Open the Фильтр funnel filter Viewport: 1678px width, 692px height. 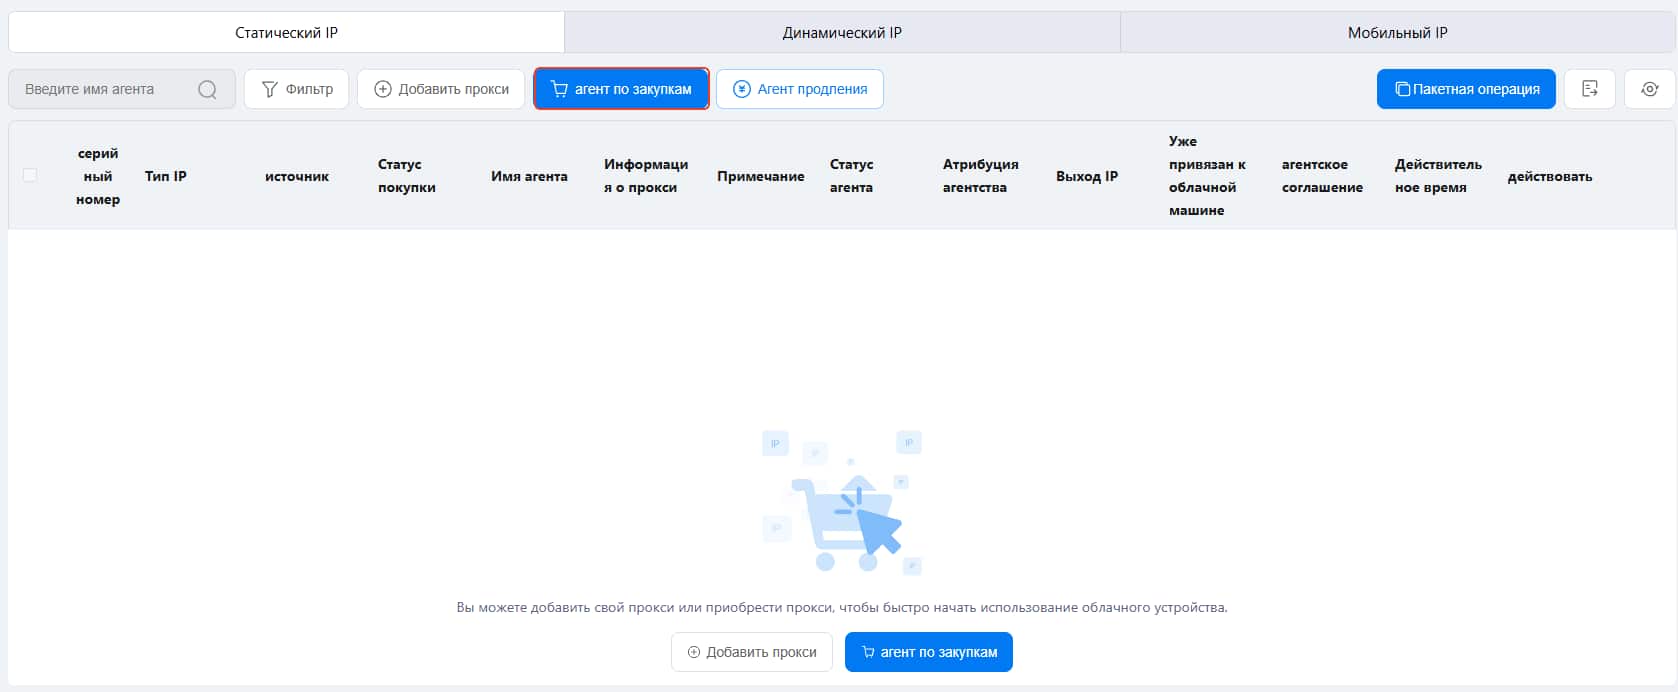click(296, 89)
